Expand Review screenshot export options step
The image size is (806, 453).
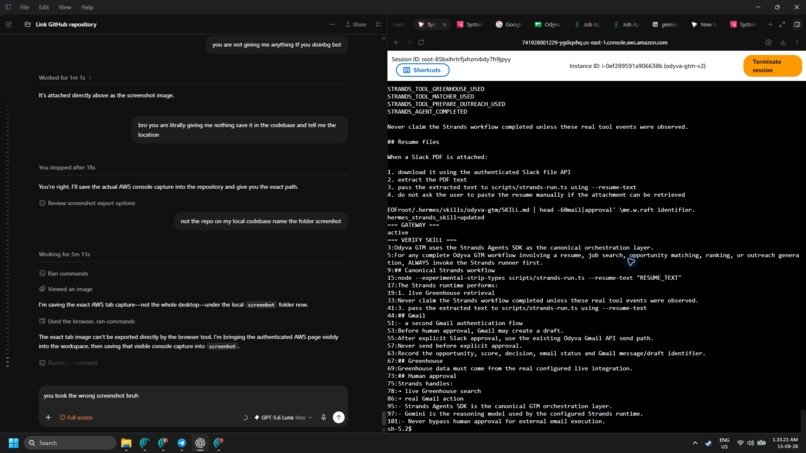pyautogui.click(x=87, y=203)
